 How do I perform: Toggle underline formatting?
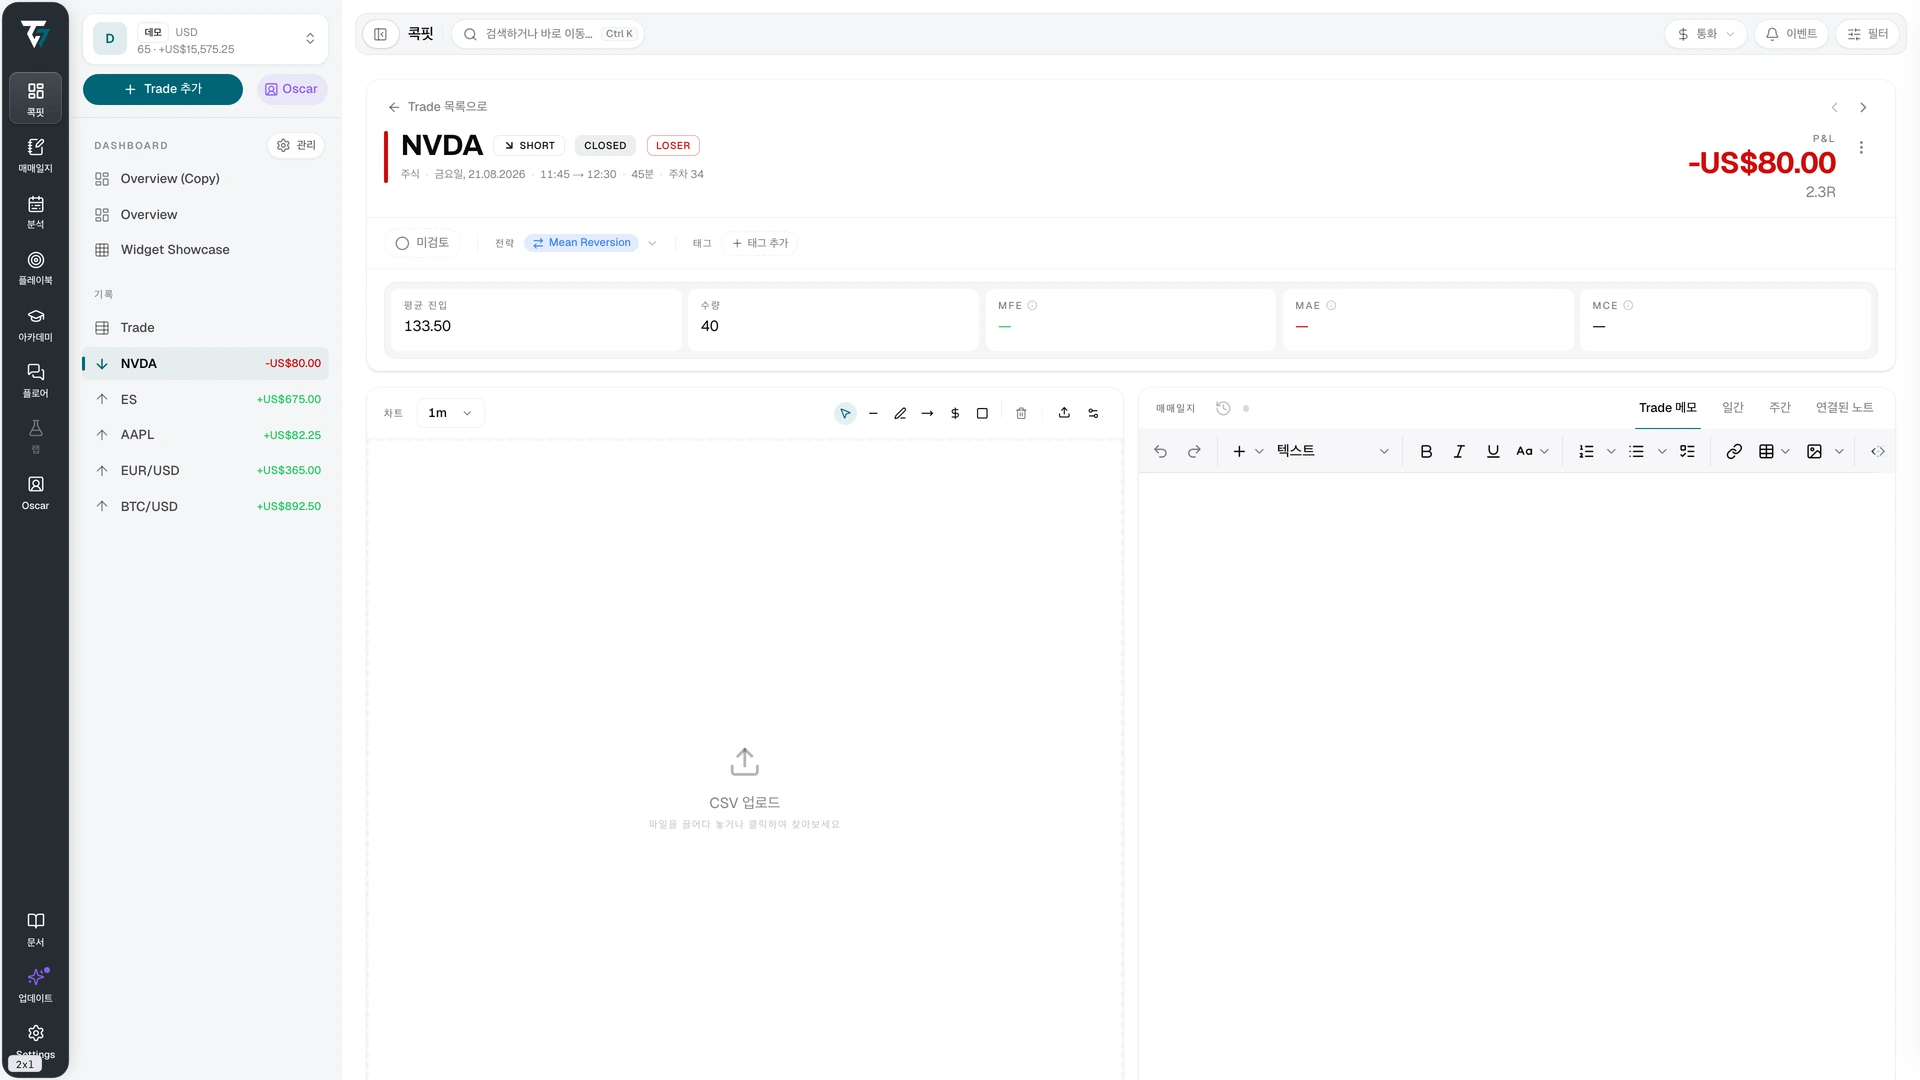pyautogui.click(x=1493, y=452)
